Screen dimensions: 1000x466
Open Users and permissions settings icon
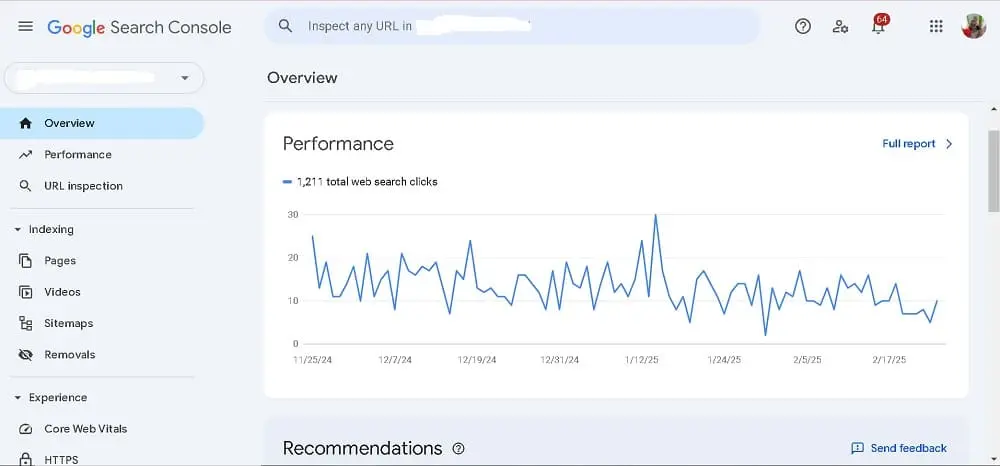[841, 27]
